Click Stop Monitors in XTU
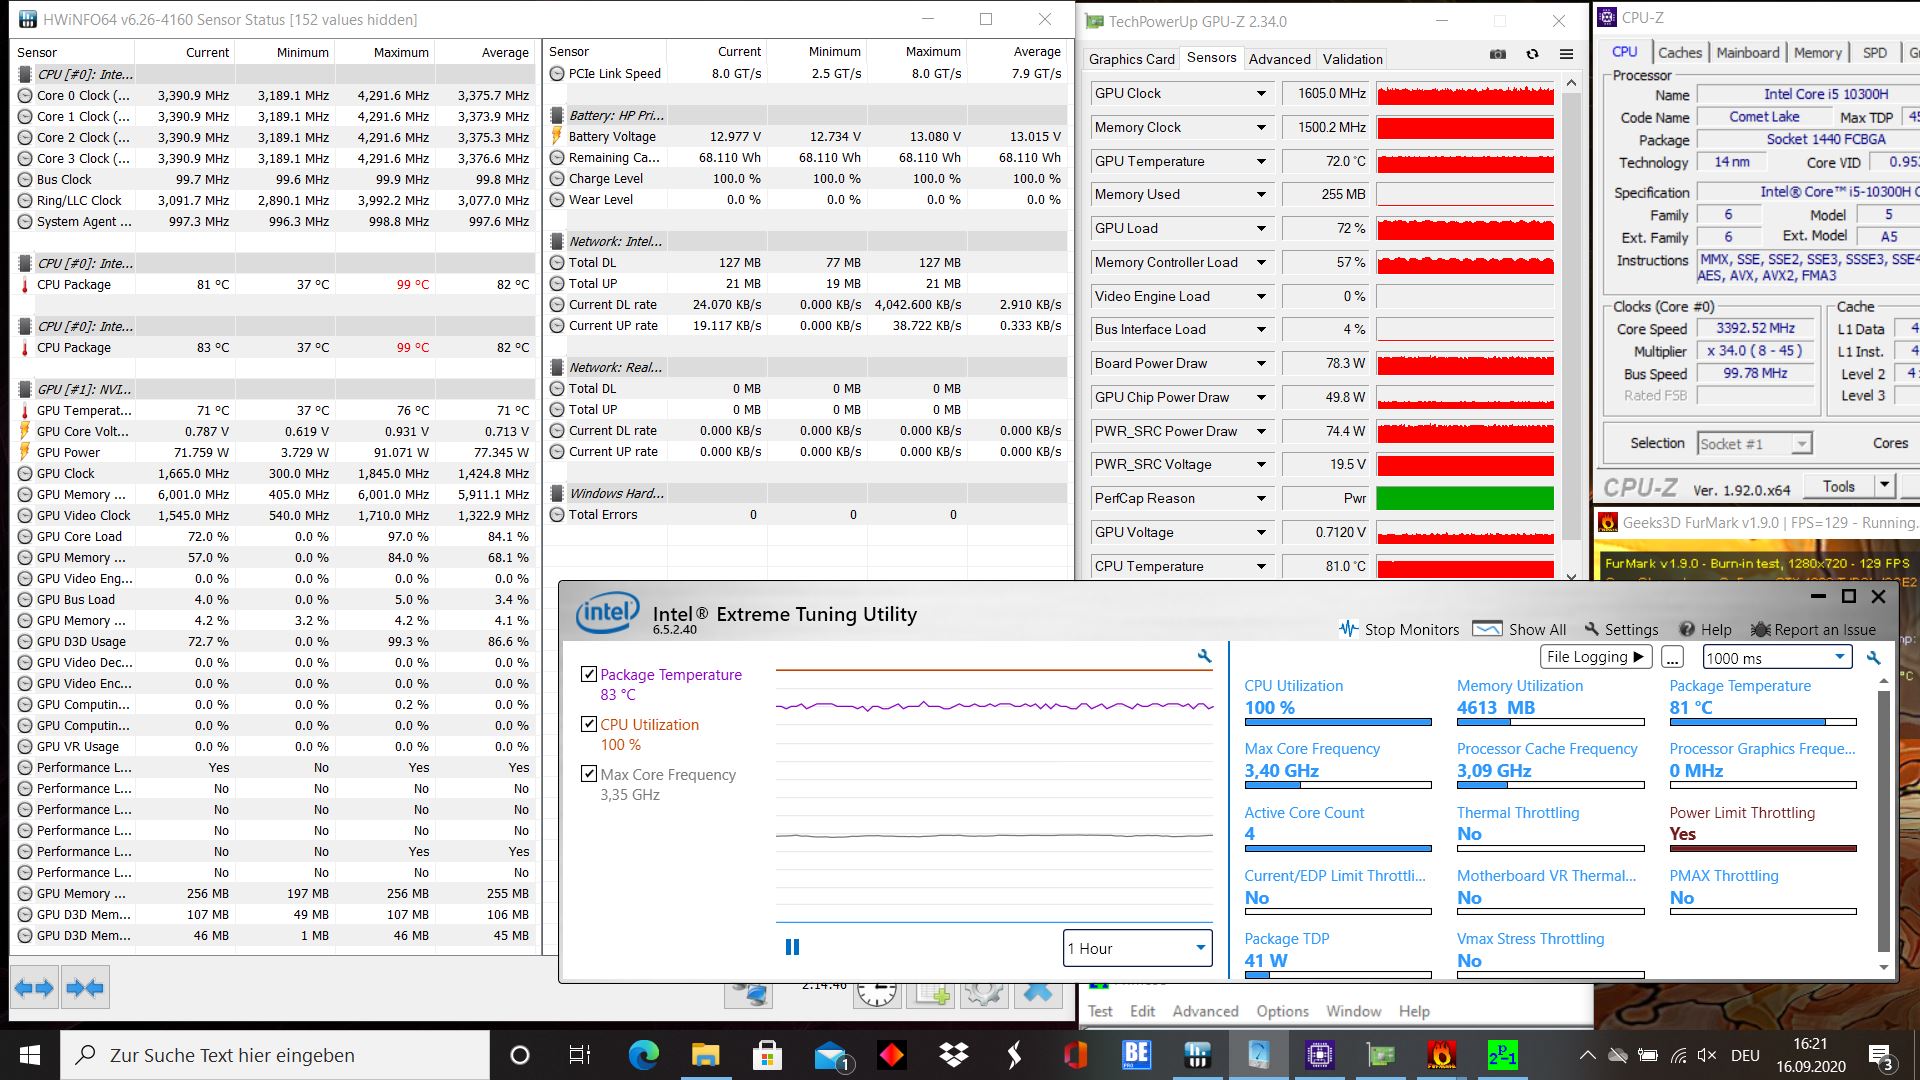Image resolution: width=1920 pixels, height=1080 pixels. coord(1398,629)
